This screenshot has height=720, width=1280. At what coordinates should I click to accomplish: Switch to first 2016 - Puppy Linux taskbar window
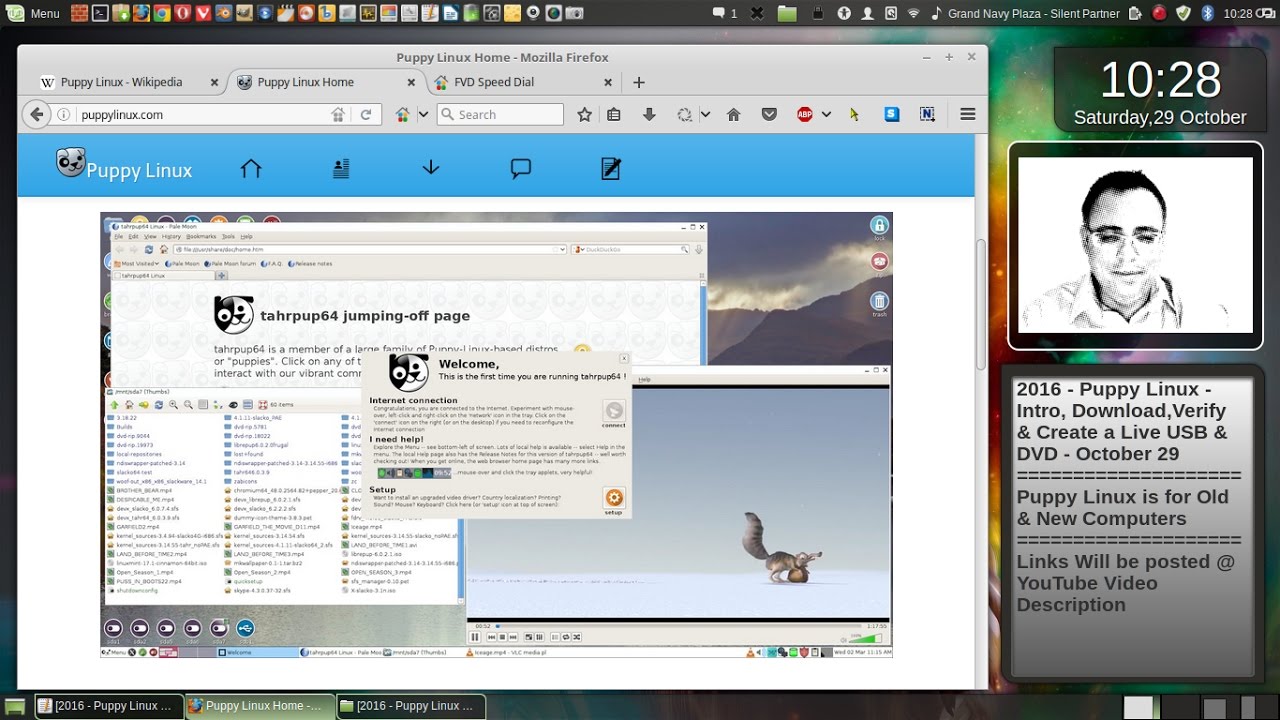click(109, 706)
